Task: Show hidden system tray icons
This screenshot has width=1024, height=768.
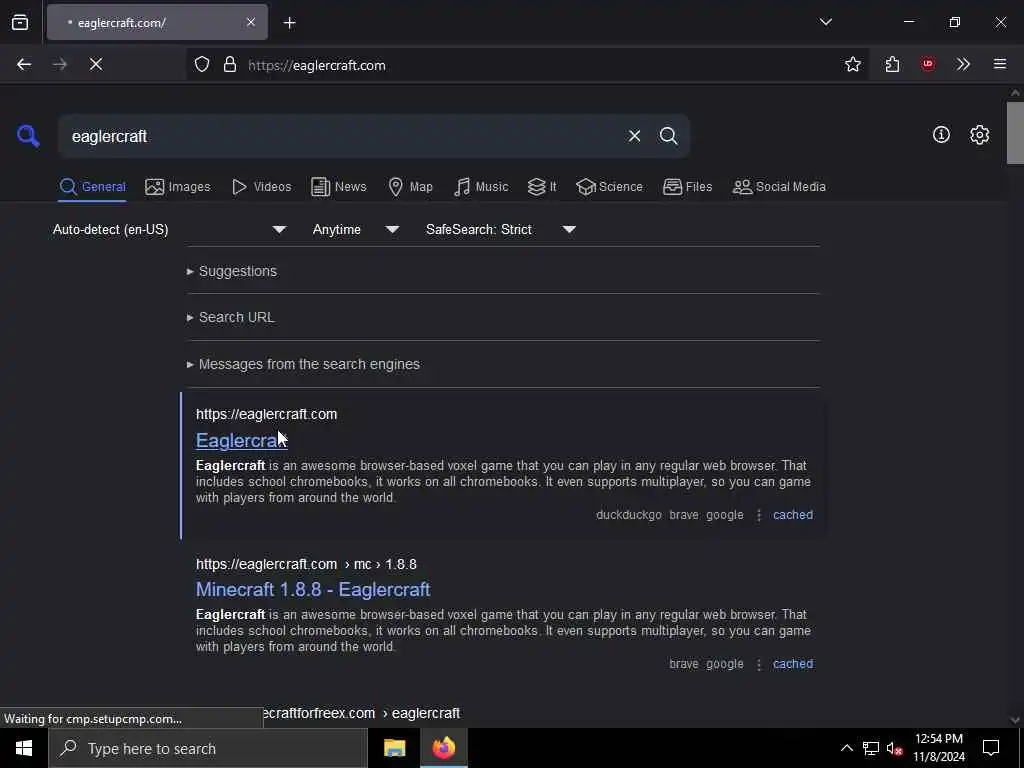Action: click(846, 748)
